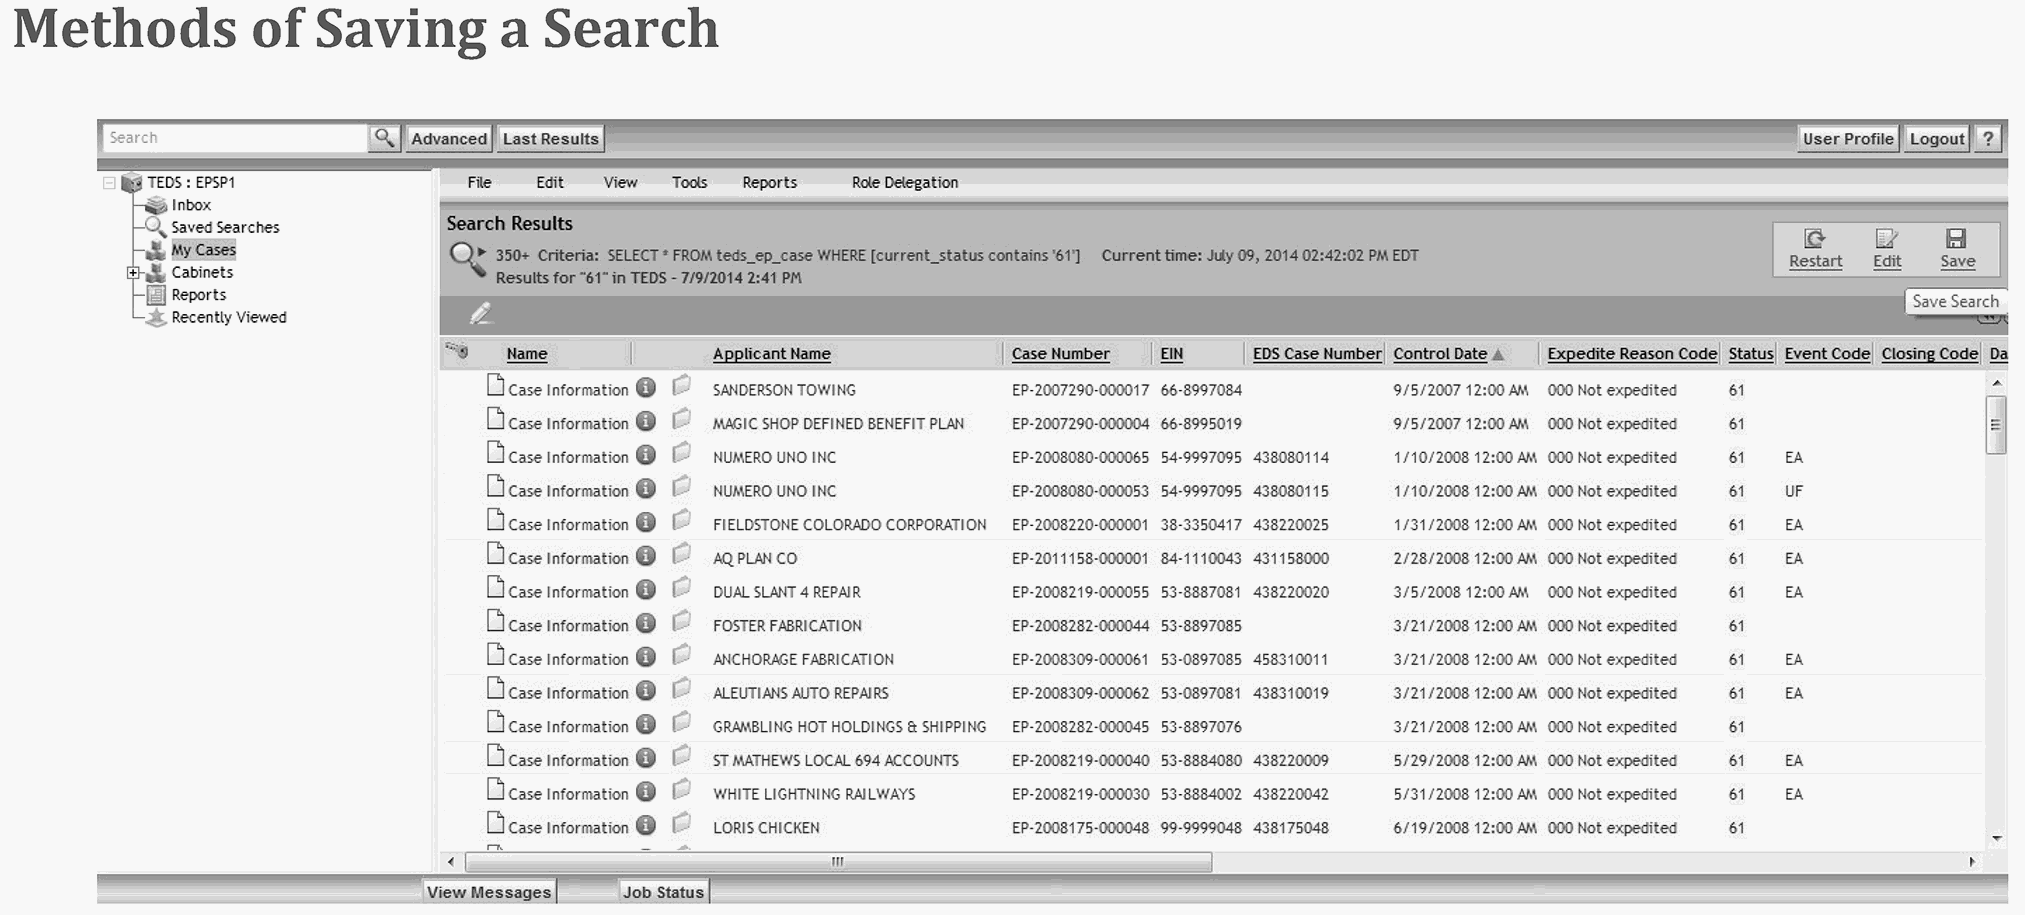Expand the Cabinets tree node
The image size is (2025, 915).
pyautogui.click(x=133, y=272)
